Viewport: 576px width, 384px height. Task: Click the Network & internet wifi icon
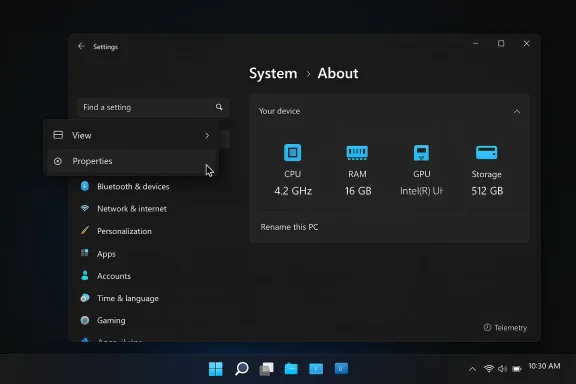pyautogui.click(x=85, y=208)
